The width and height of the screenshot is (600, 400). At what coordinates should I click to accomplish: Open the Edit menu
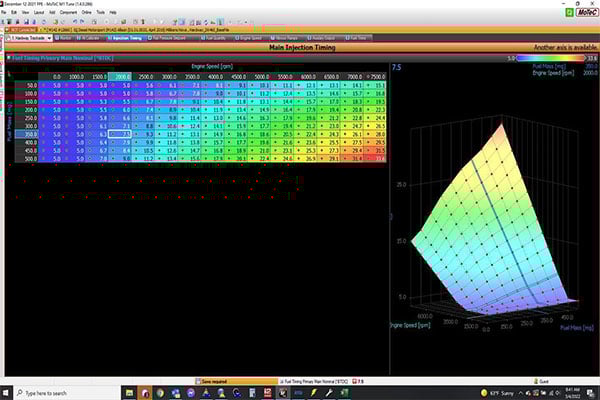pos(14,12)
